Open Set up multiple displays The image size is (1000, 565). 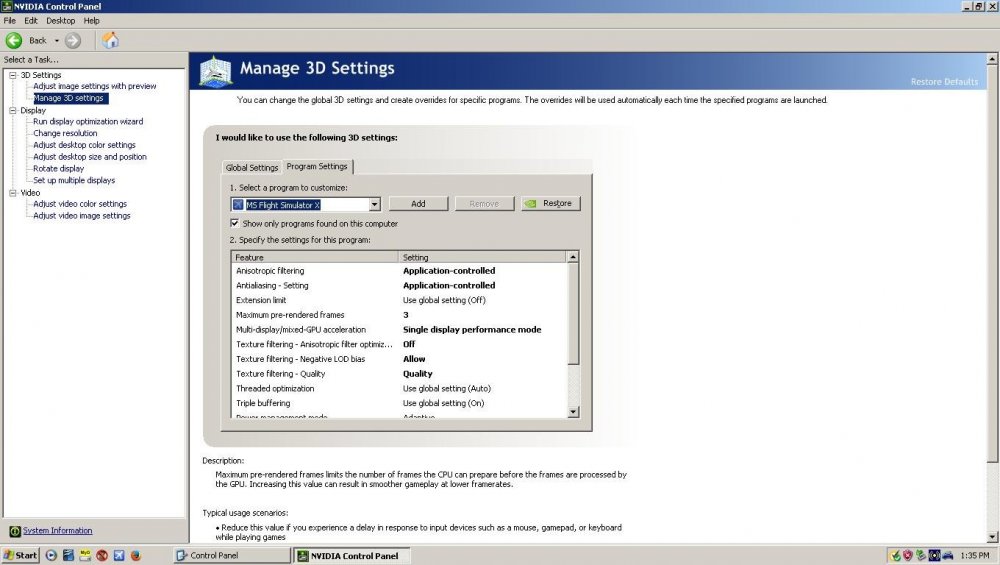tap(74, 180)
